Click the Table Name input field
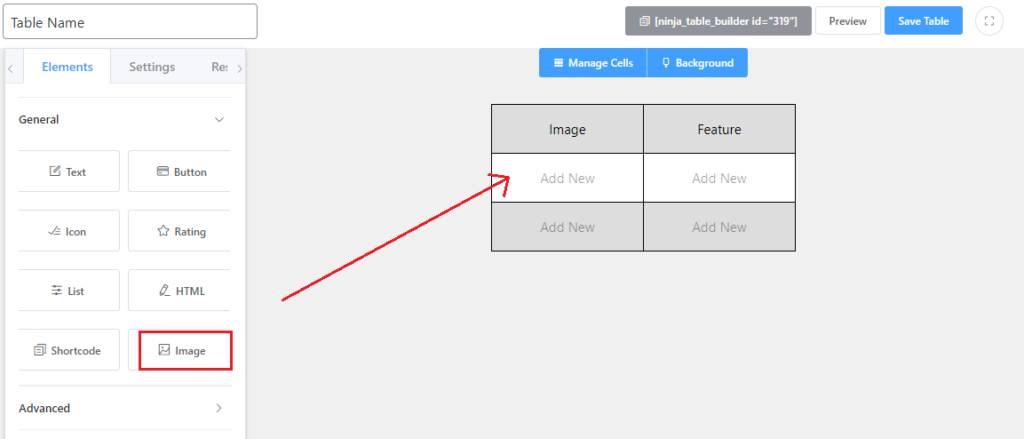 (x=130, y=22)
